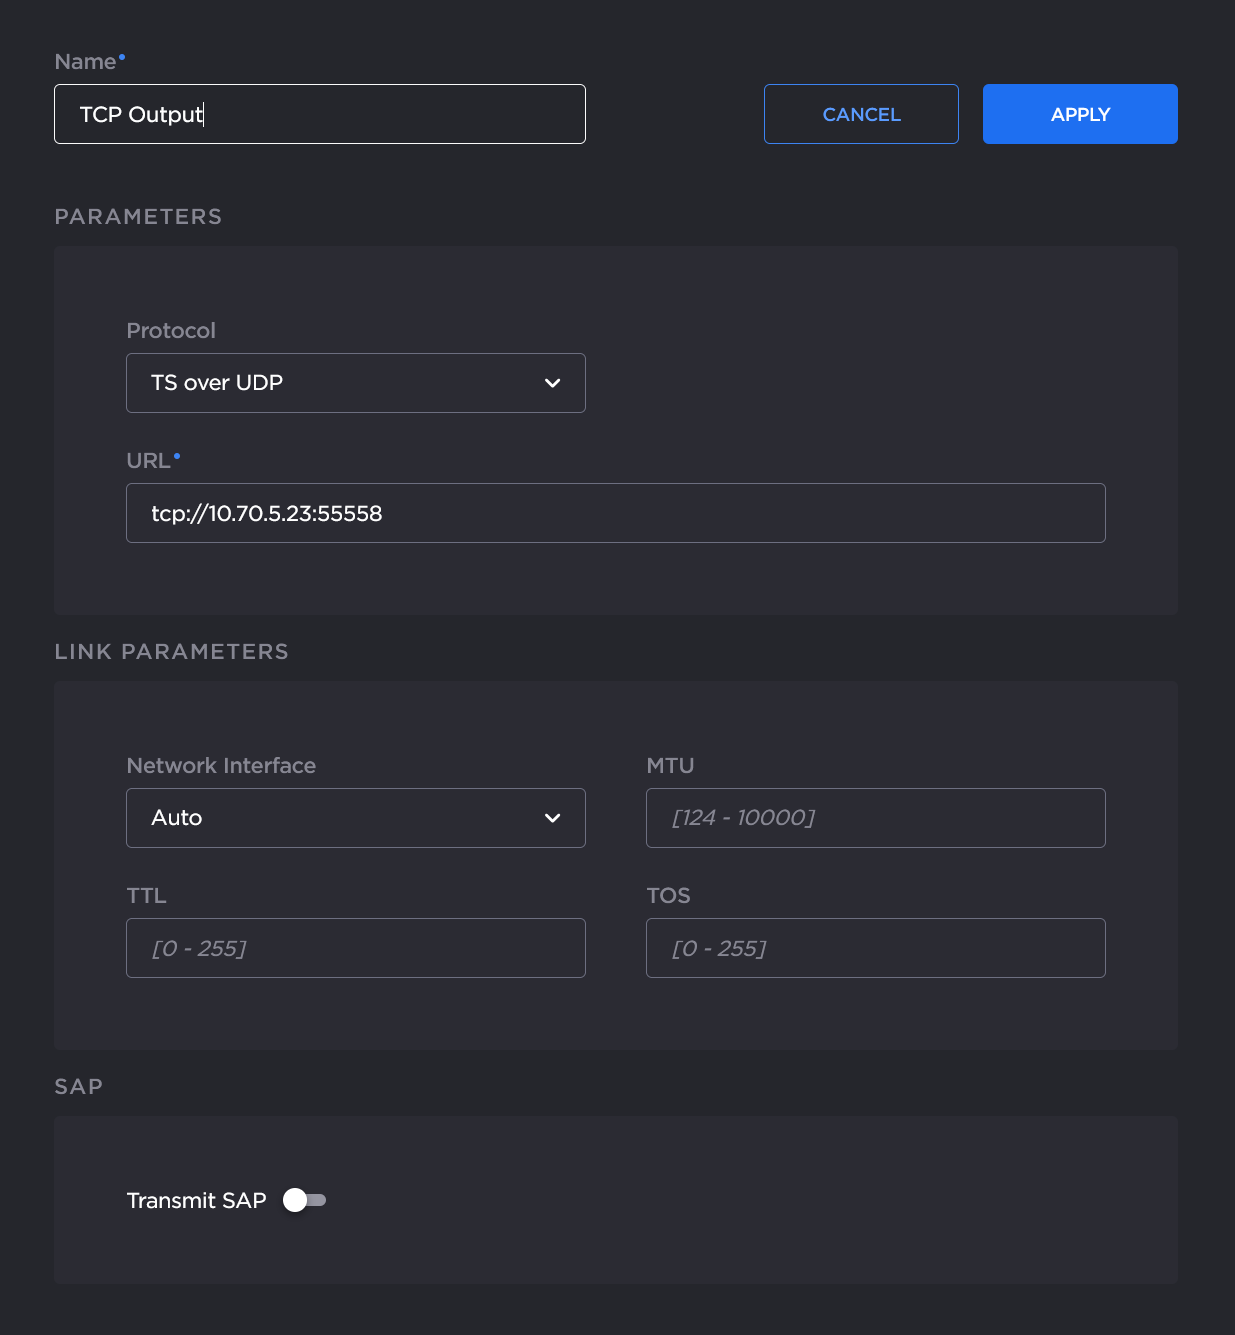Click the SAP section header
The width and height of the screenshot is (1235, 1335).
(78, 1086)
